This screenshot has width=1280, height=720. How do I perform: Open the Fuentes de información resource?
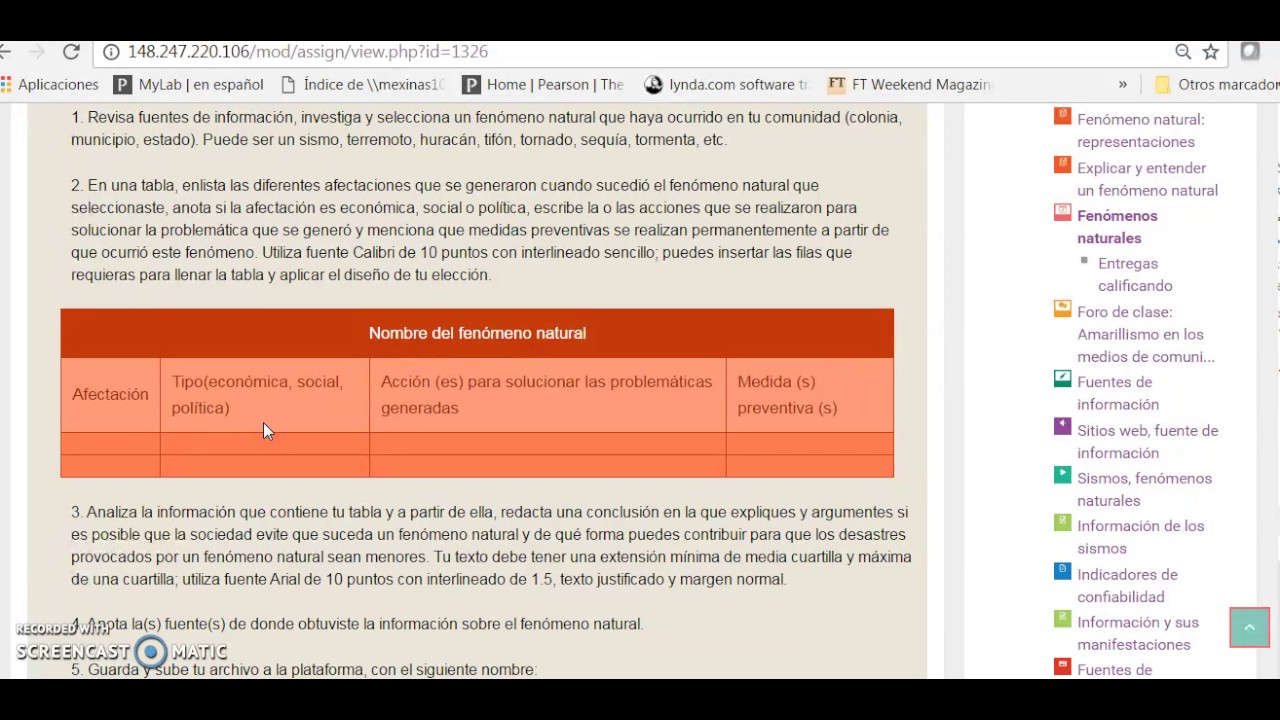click(x=1118, y=393)
